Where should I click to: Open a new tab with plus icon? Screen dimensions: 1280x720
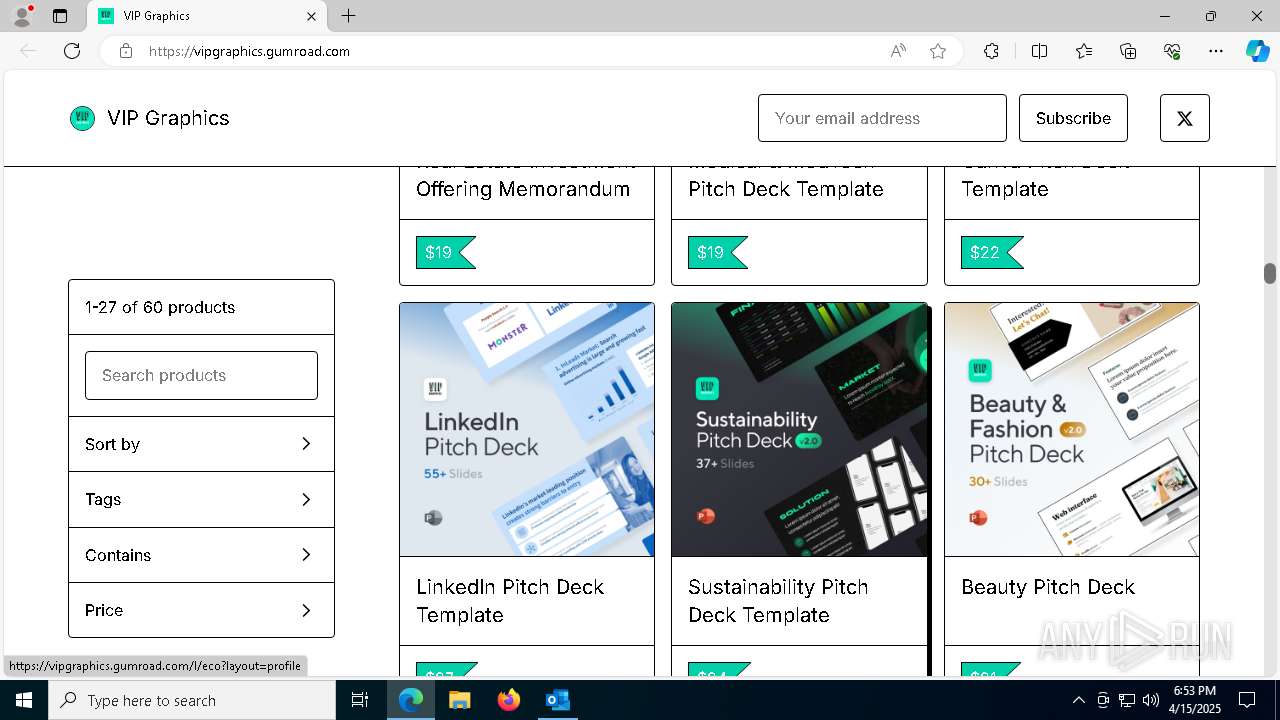point(348,16)
